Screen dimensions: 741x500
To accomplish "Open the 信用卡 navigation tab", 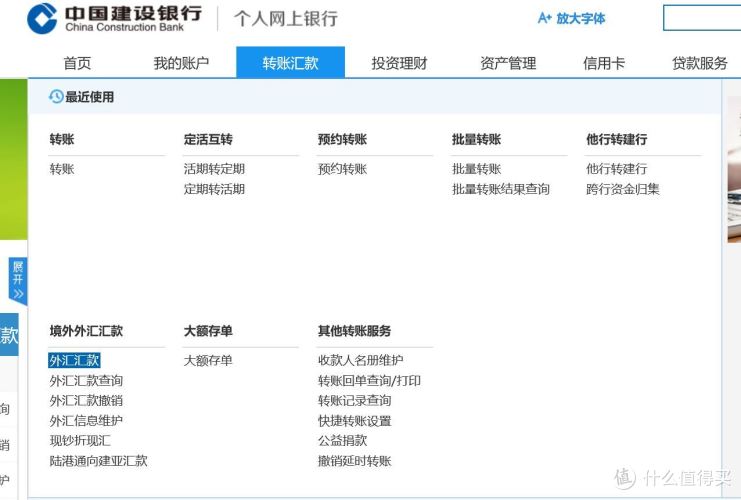I will pos(604,63).
